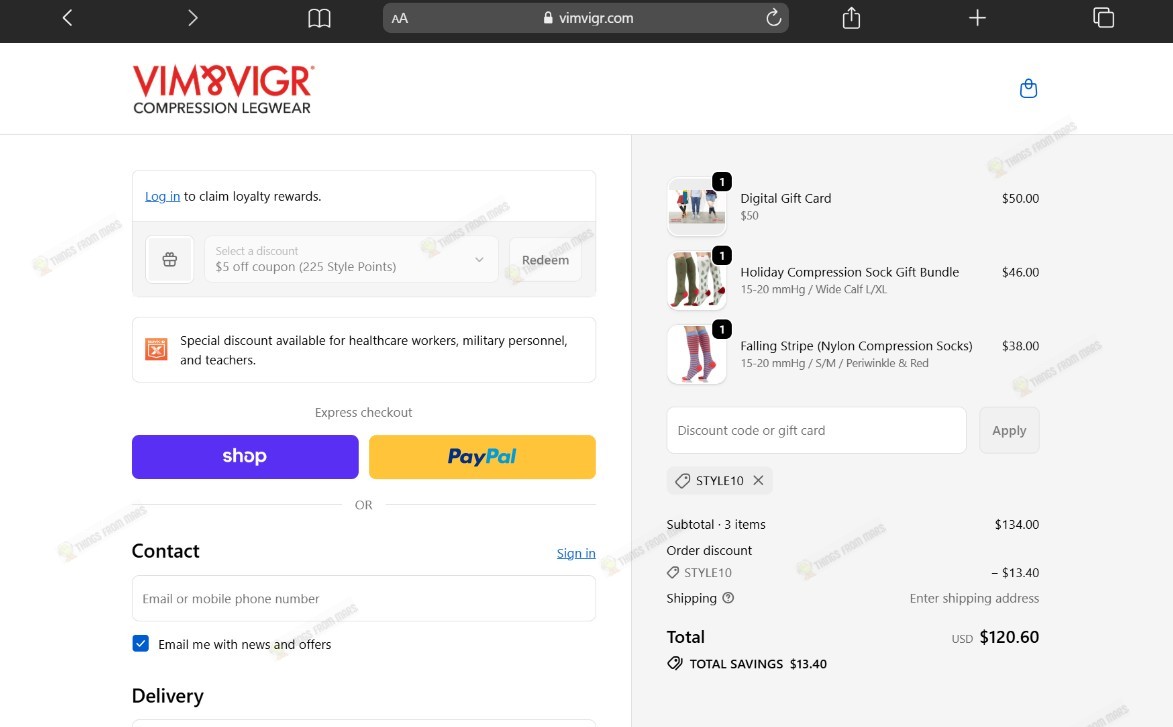Open the shopping bag cart icon
Viewport: 1173px width, 727px height.
(x=1029, y=88)
